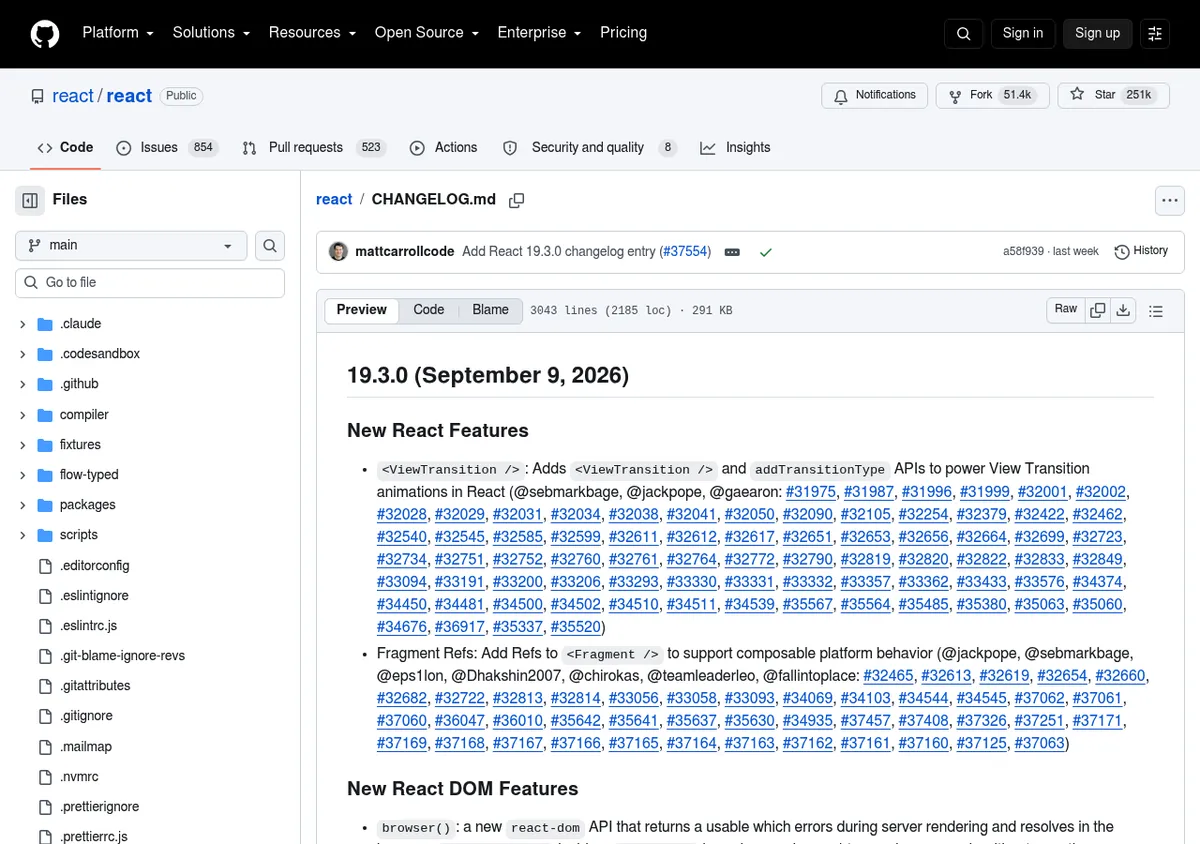The height and width of the screenshot is (844, 1200).
Task: Select the Code tab
Action: tap(65, 147)
